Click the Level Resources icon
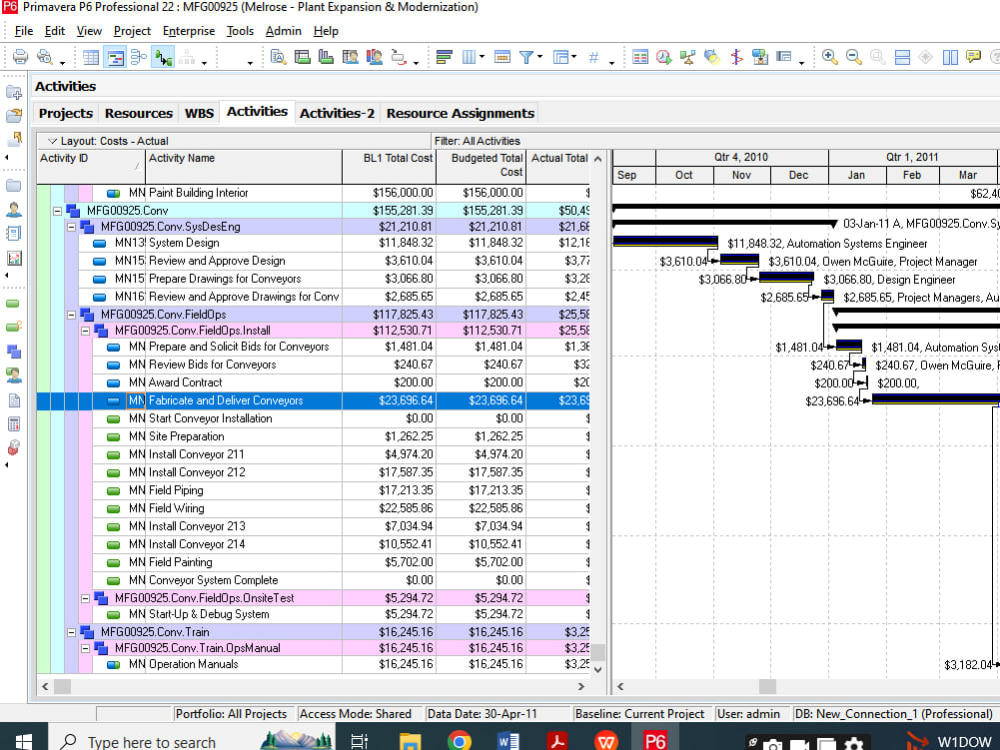 [x=688, y=57]
